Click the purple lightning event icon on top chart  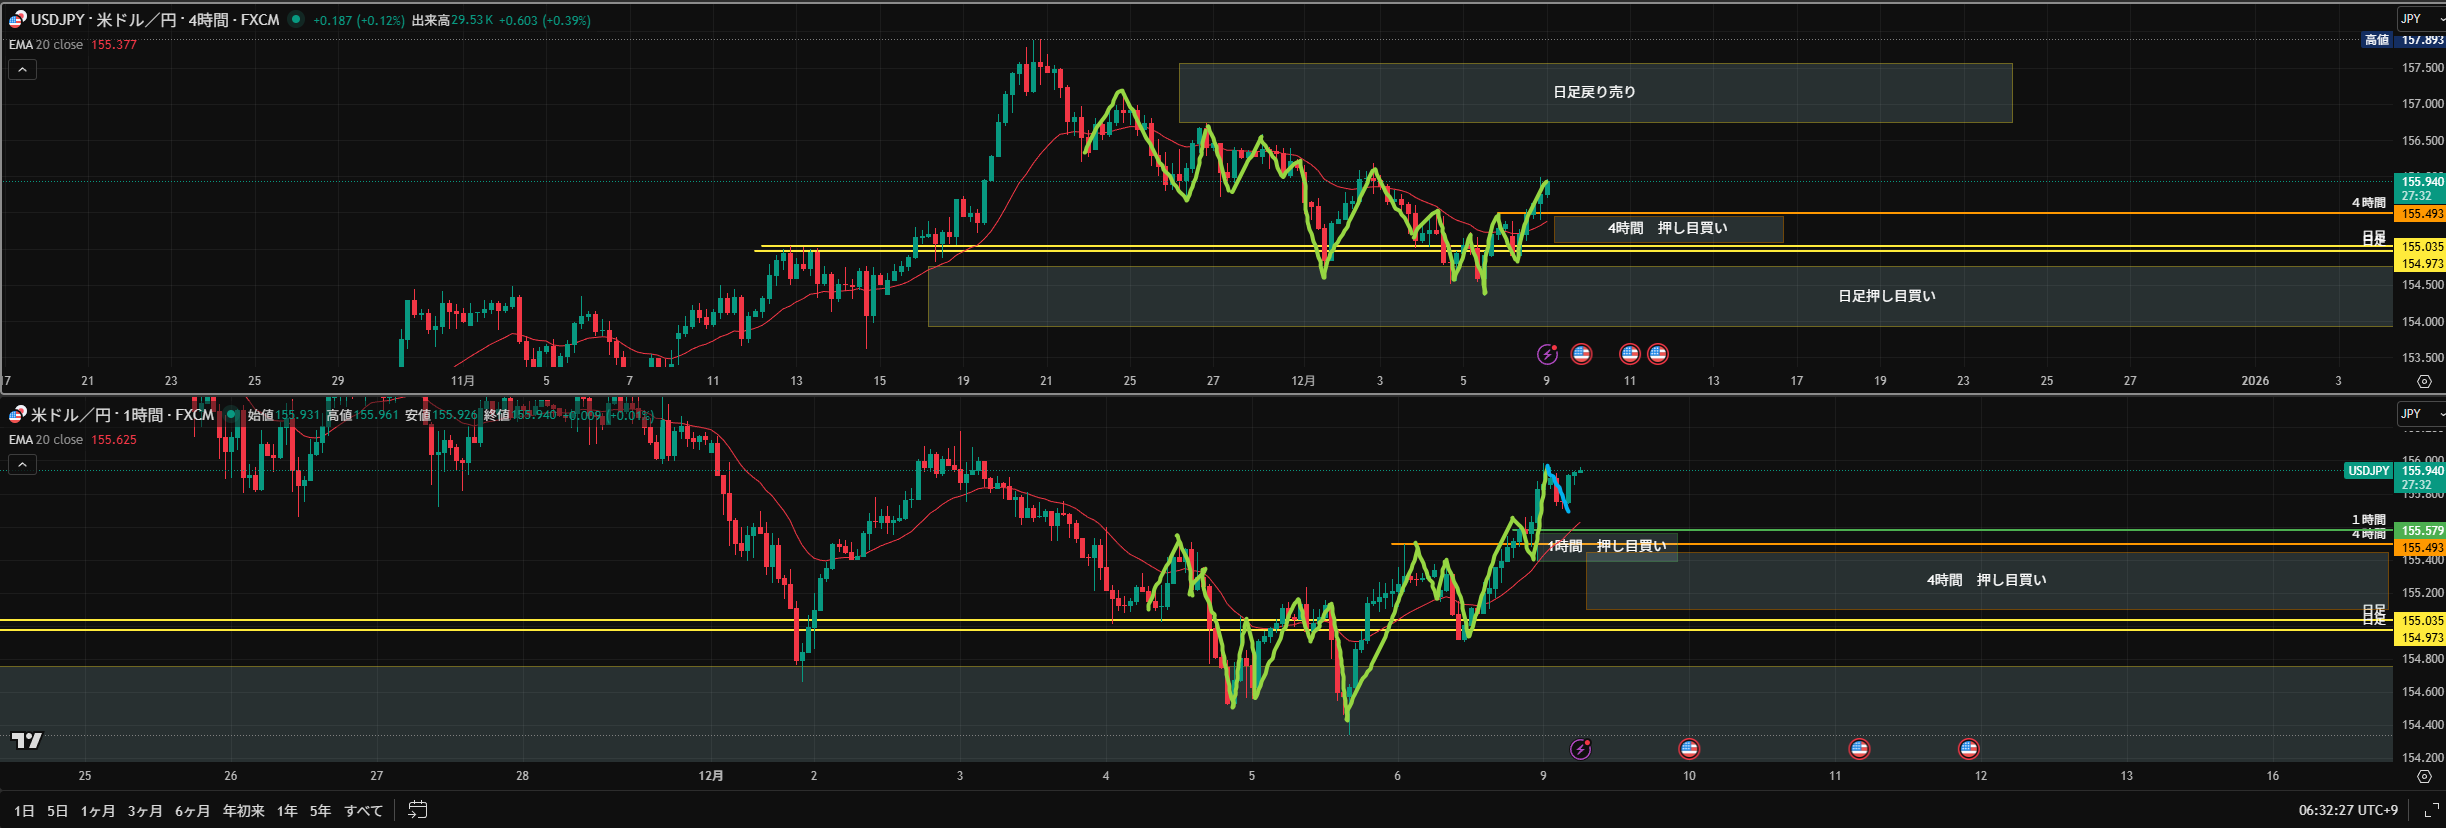click(1547, 354)
